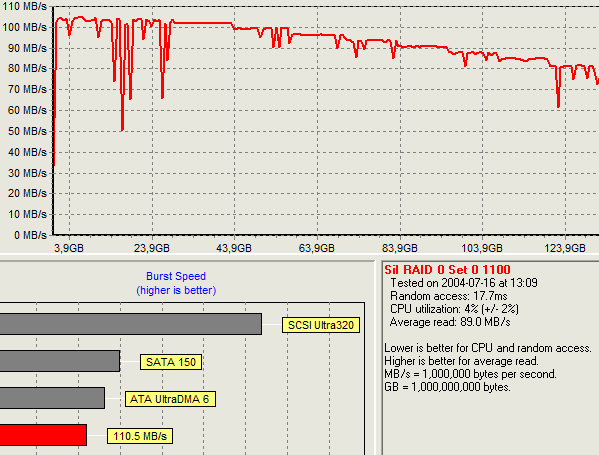Click the Sil RAID 0 Set 0 1100 title
This screenshot has width=599, height=455.
point(447,270)
